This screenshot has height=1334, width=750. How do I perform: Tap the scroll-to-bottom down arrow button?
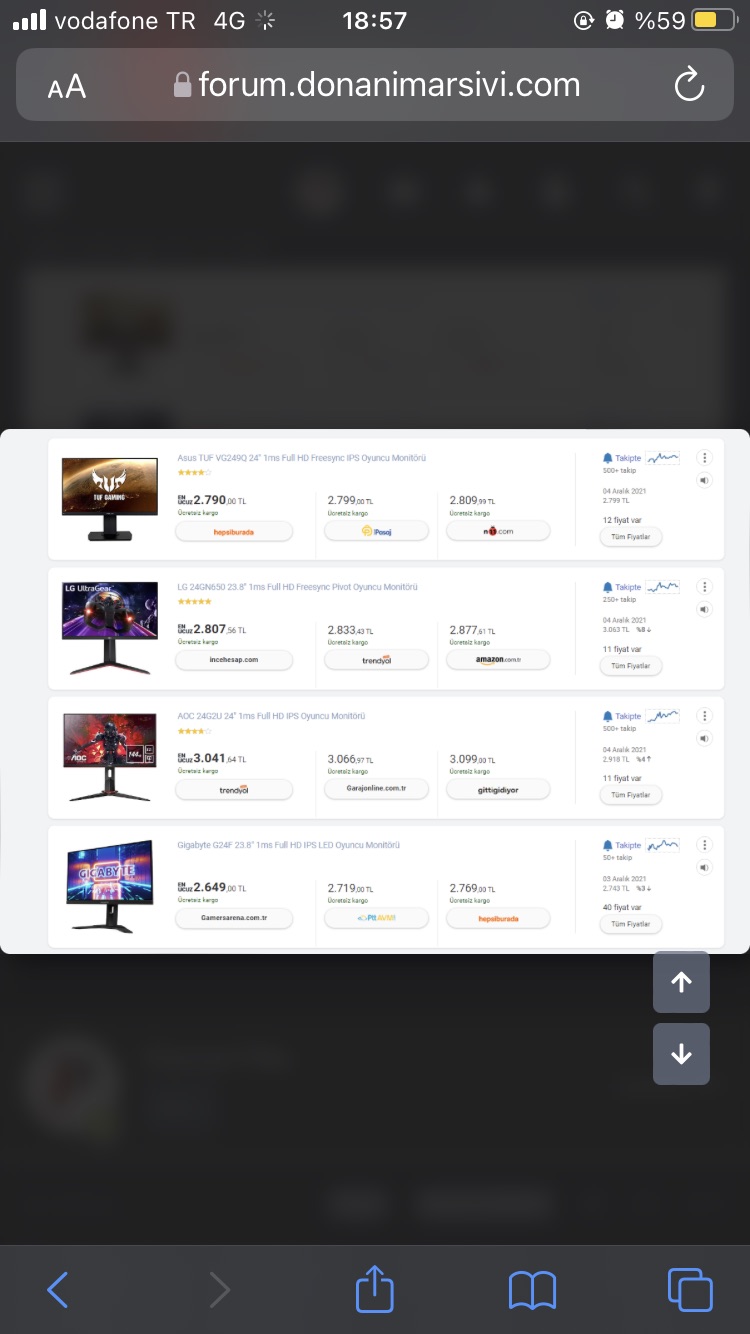click(681, 1054)
